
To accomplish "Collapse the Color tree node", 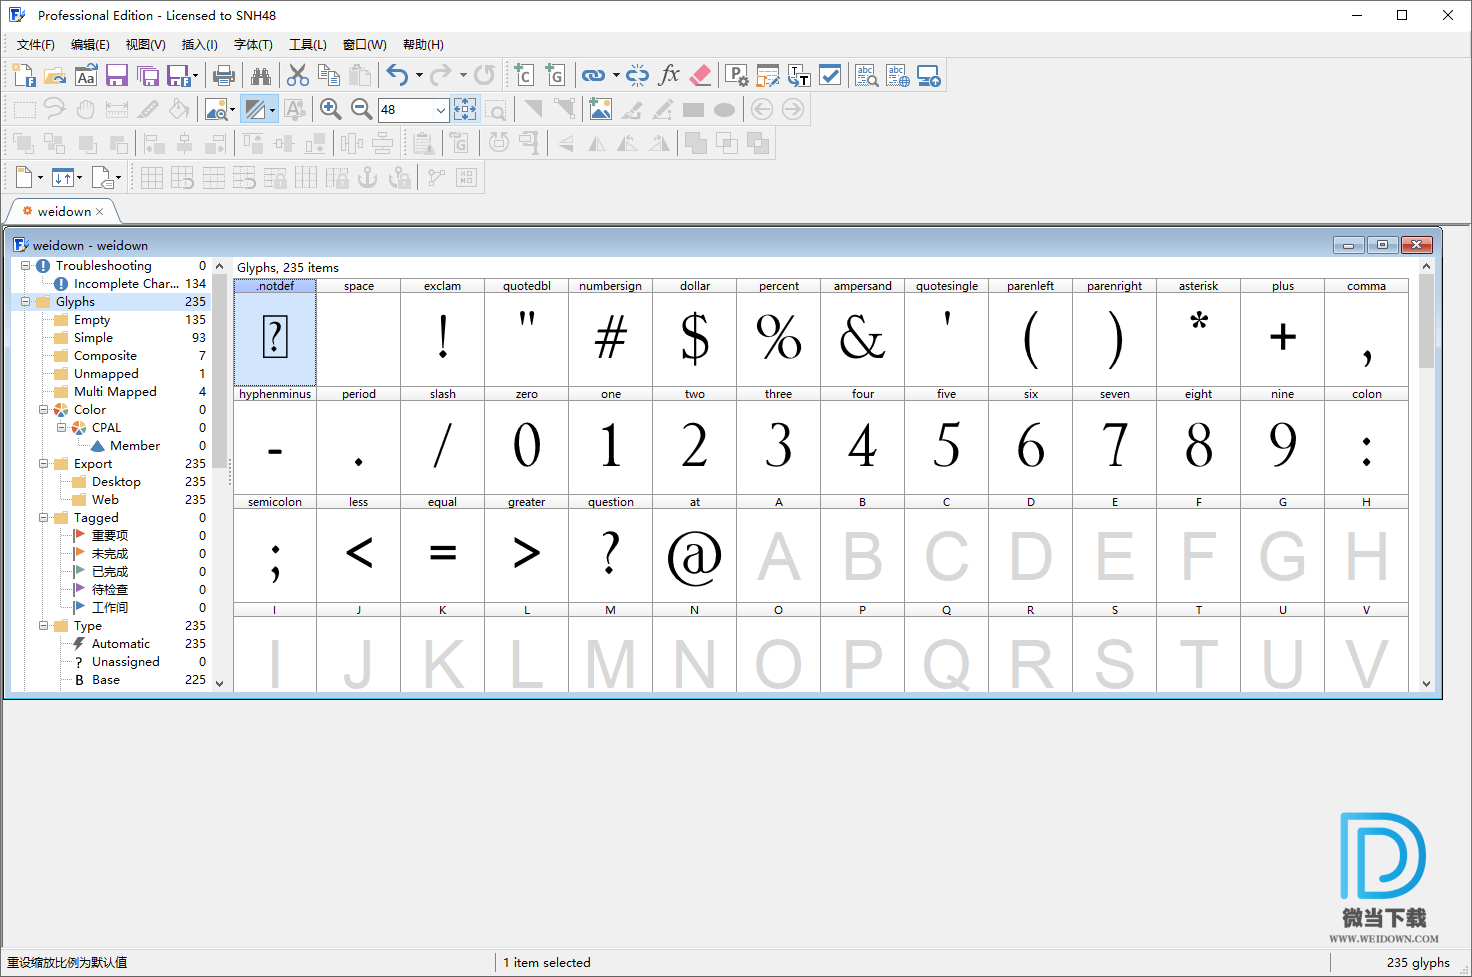I will click(x=44, y=410).
